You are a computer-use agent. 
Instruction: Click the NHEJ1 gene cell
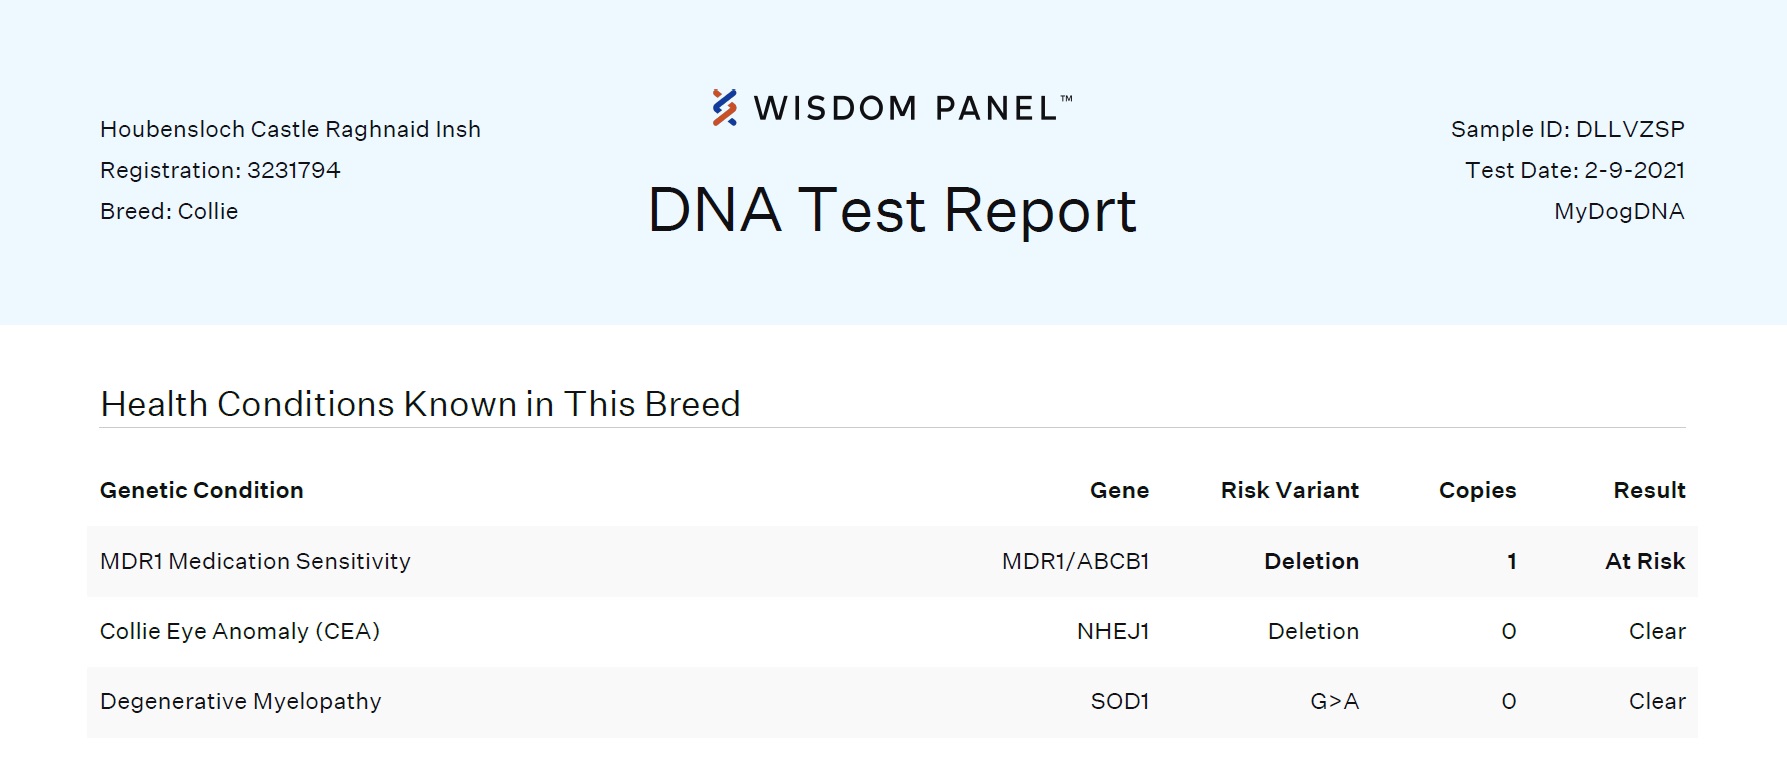point(1113,631)
